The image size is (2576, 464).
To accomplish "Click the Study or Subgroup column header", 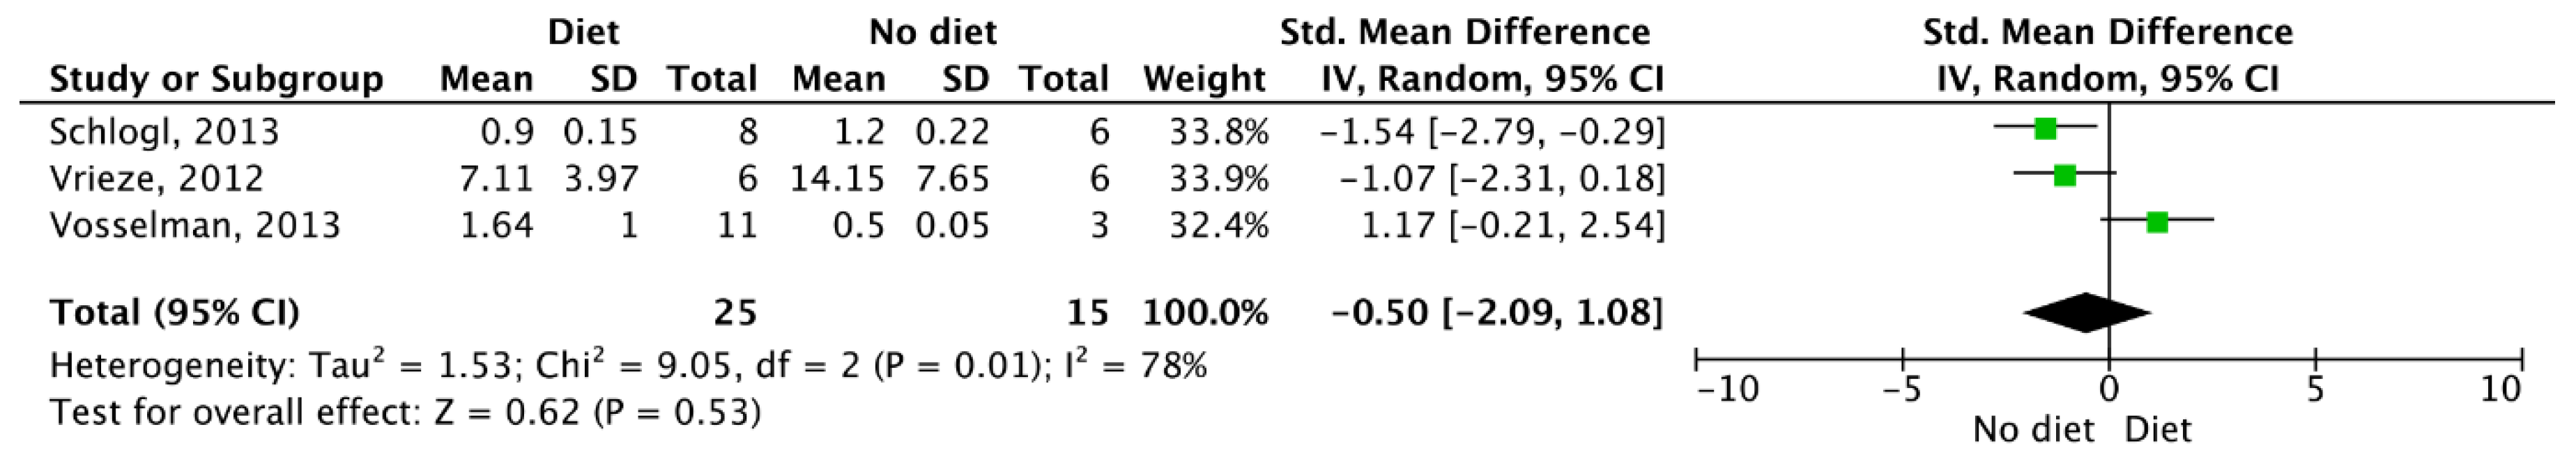I will click(217, 79).
